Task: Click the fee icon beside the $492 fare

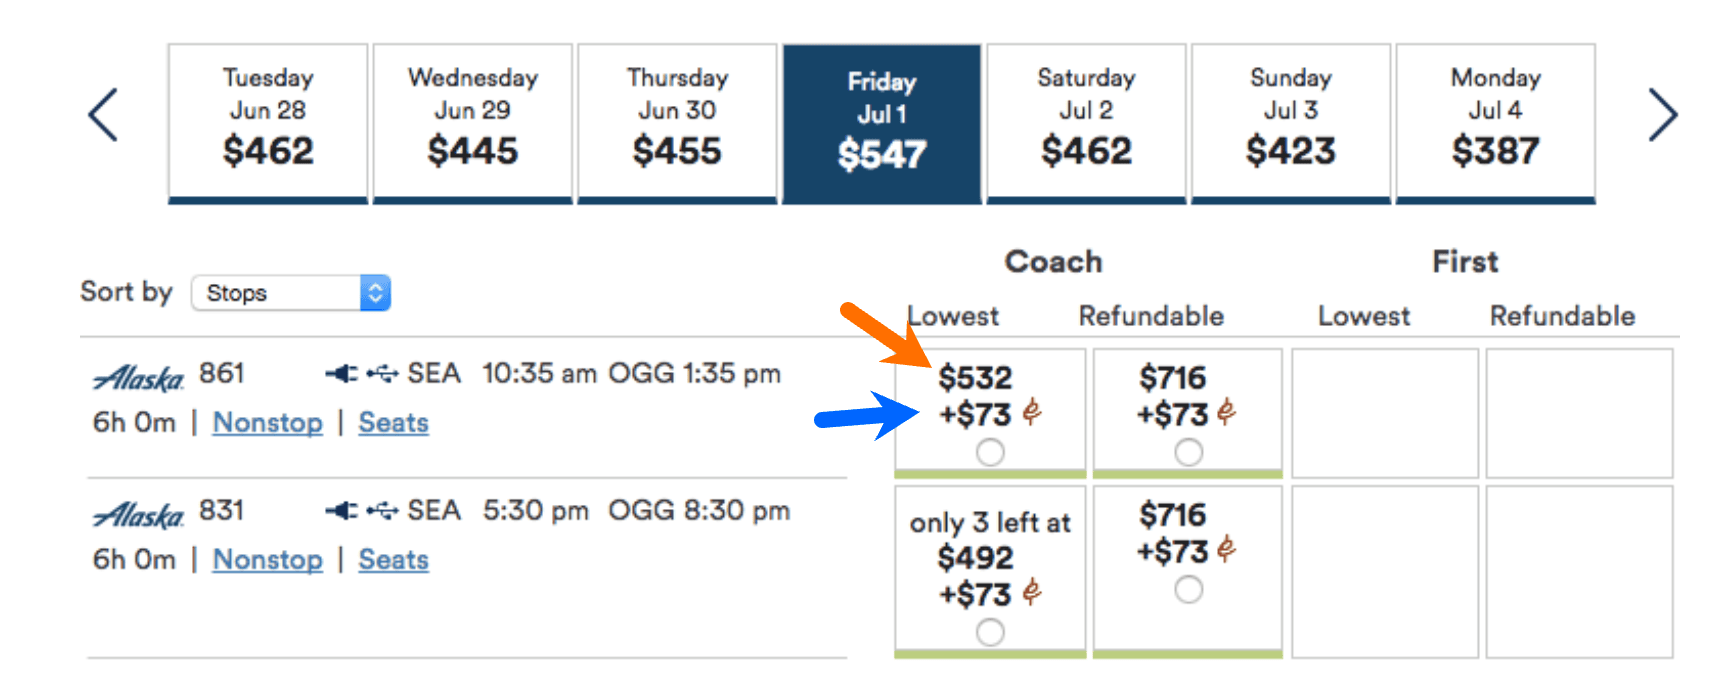Action: (1033, 592)
